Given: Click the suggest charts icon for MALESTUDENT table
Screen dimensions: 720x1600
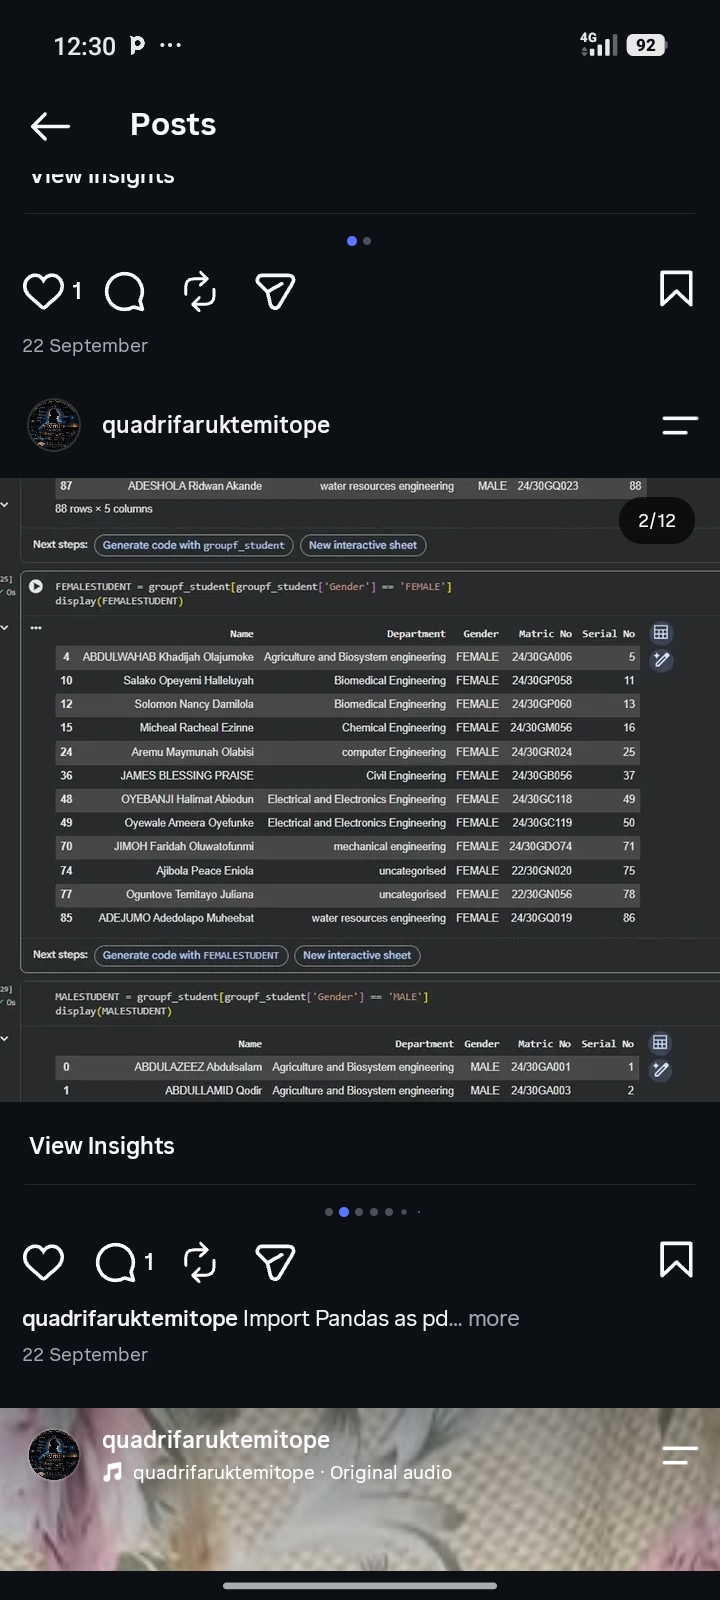Looking at the screenshot, I should pyautogui.click(x=660, y=1070).
